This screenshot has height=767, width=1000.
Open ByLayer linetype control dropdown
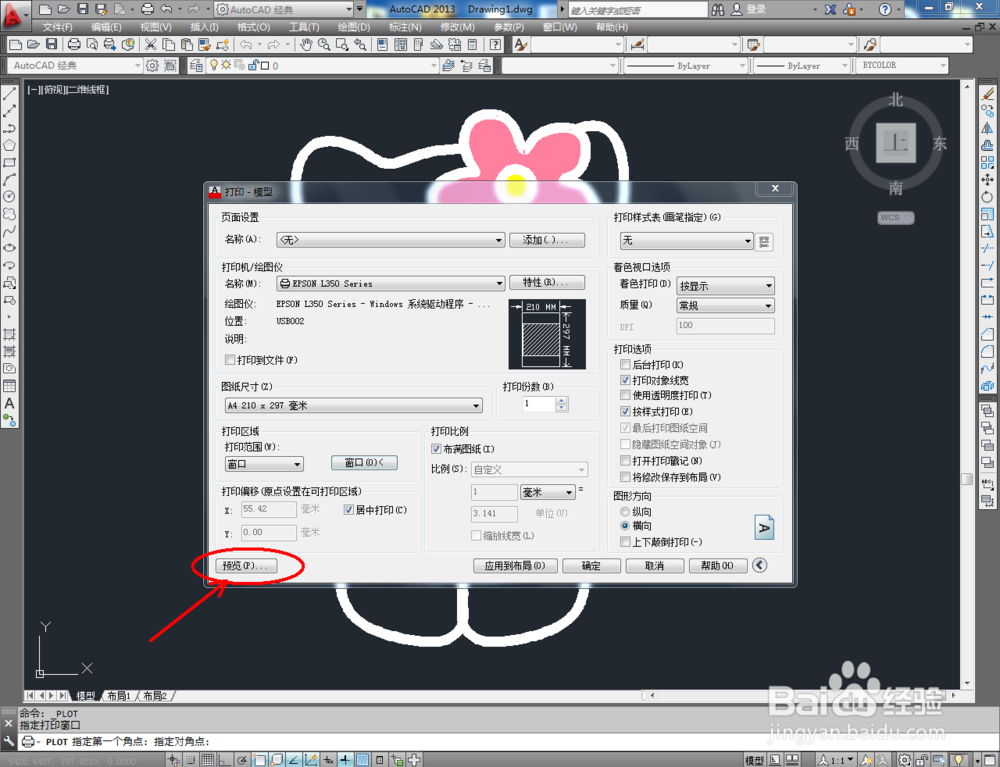(x=684, y=65)
